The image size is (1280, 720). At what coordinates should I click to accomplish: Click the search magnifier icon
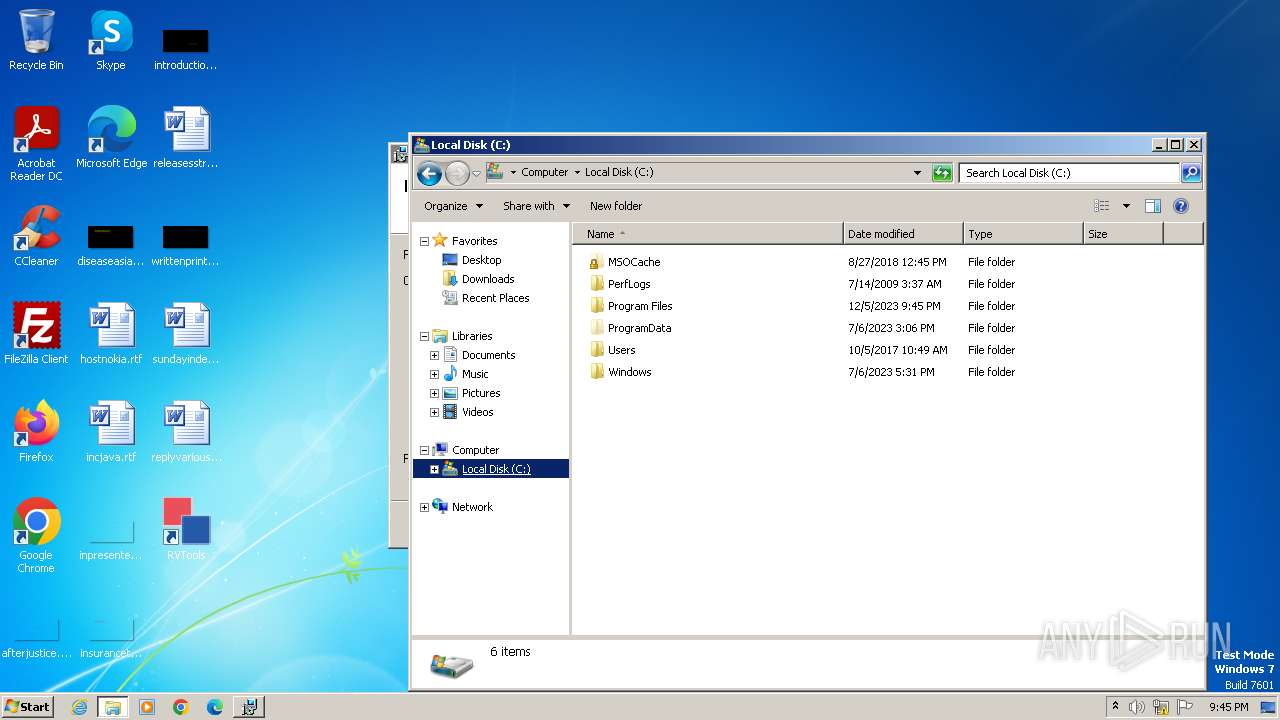[1191, 173]
